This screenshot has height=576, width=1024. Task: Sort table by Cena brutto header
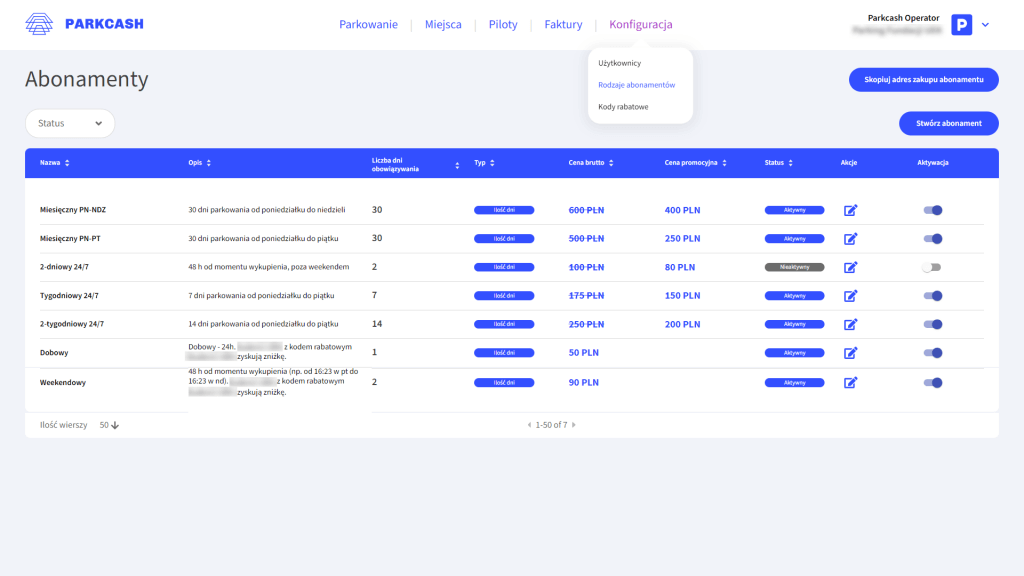coord(590,163)
